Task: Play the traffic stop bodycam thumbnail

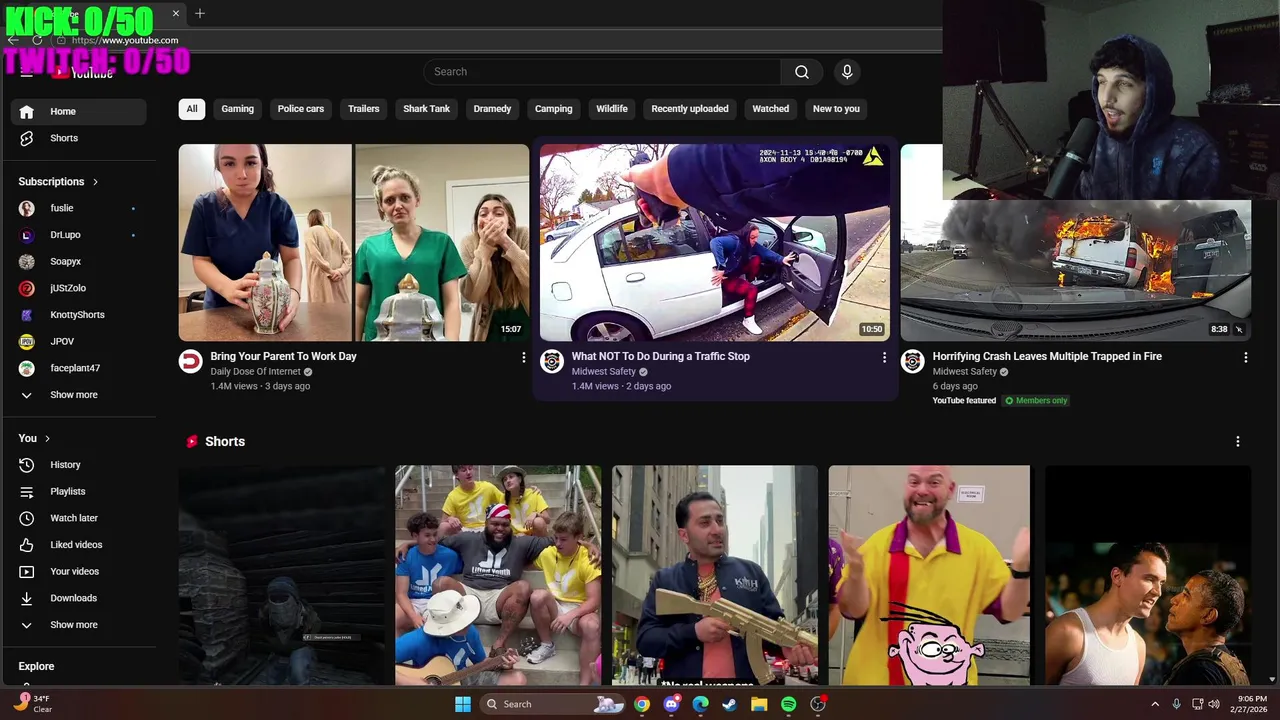Action: tap(715, 243)
